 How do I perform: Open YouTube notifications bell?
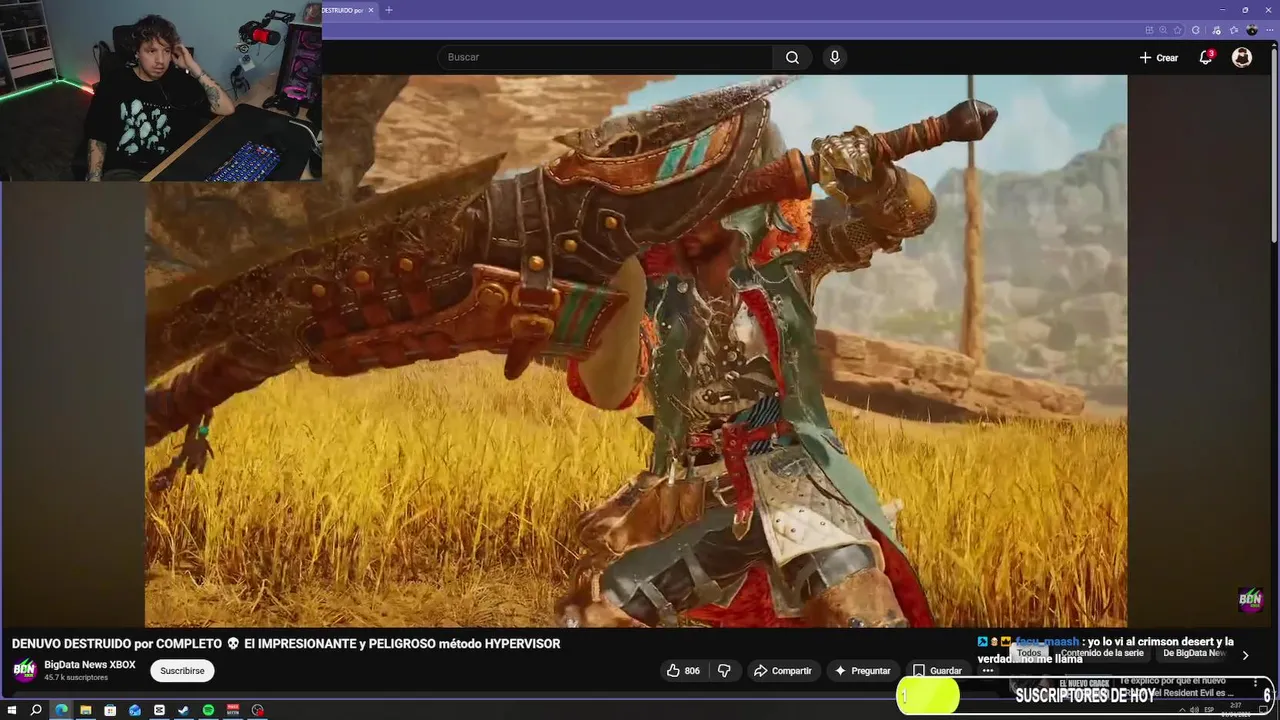pos(1206,57)
